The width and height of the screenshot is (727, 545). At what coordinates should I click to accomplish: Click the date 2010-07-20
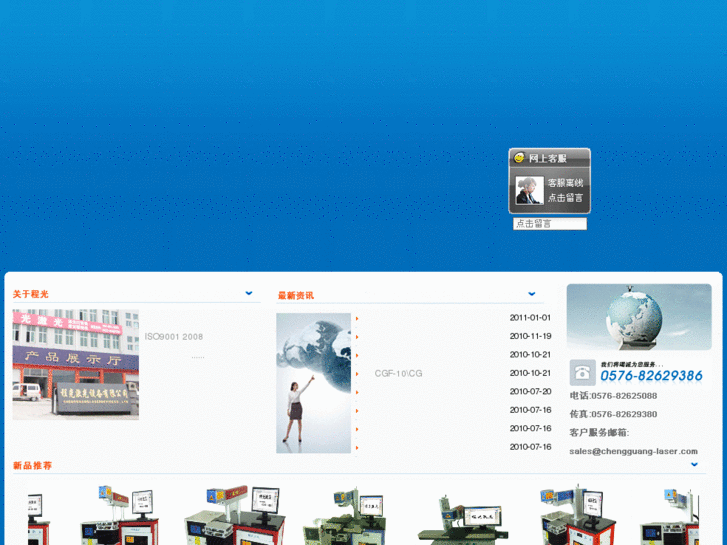tap(530, 391)
